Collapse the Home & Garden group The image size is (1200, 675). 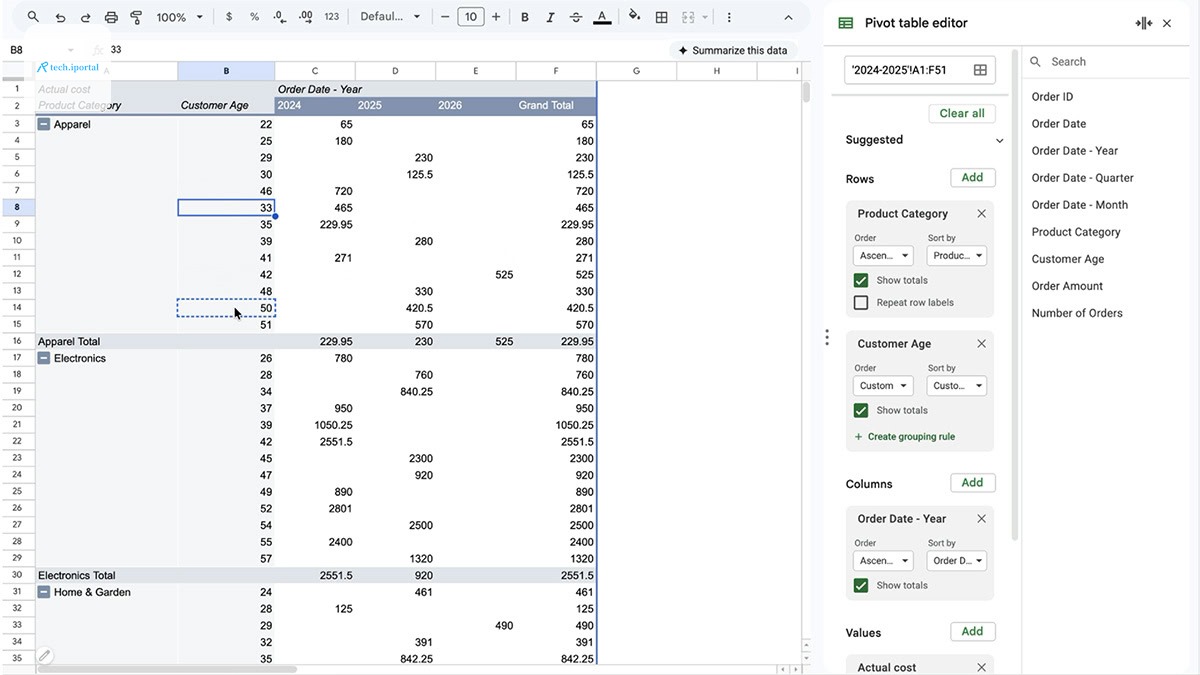(43, 592)
